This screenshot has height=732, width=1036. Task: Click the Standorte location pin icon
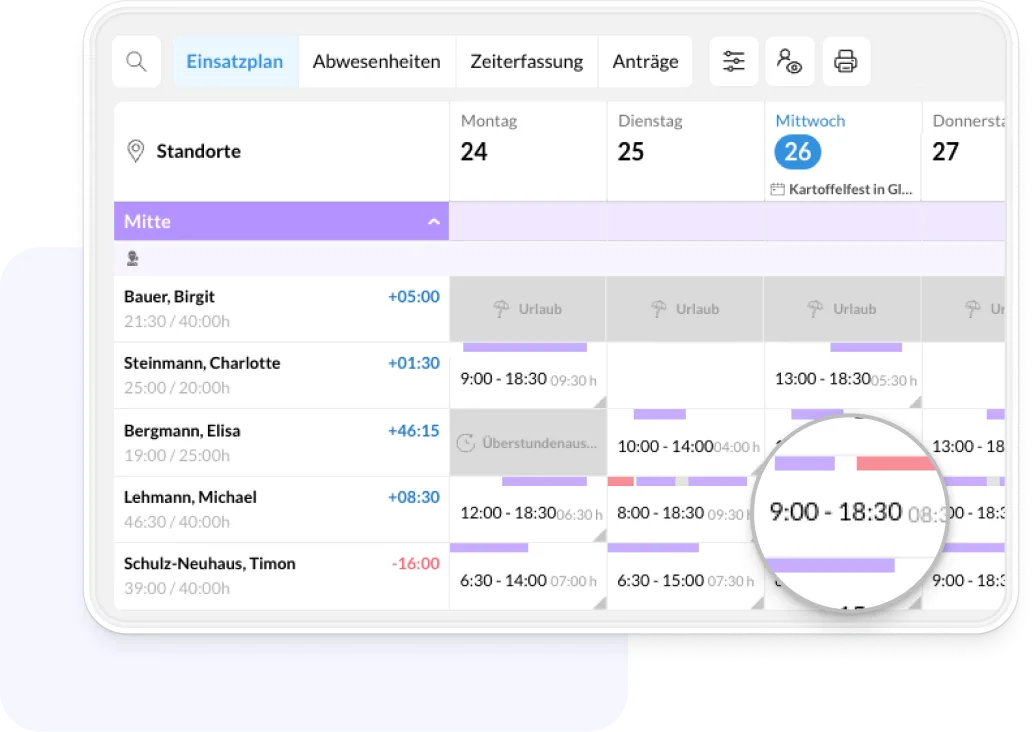point(135,151)
